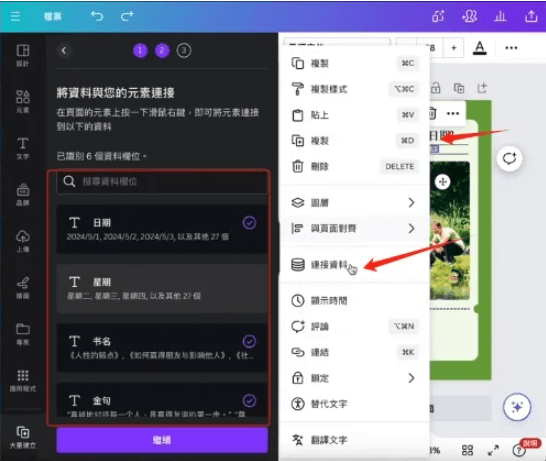Click the purple 繼續 (Continue) button
The width and height of the screenshot is (546, 461).
click(162, 440)
